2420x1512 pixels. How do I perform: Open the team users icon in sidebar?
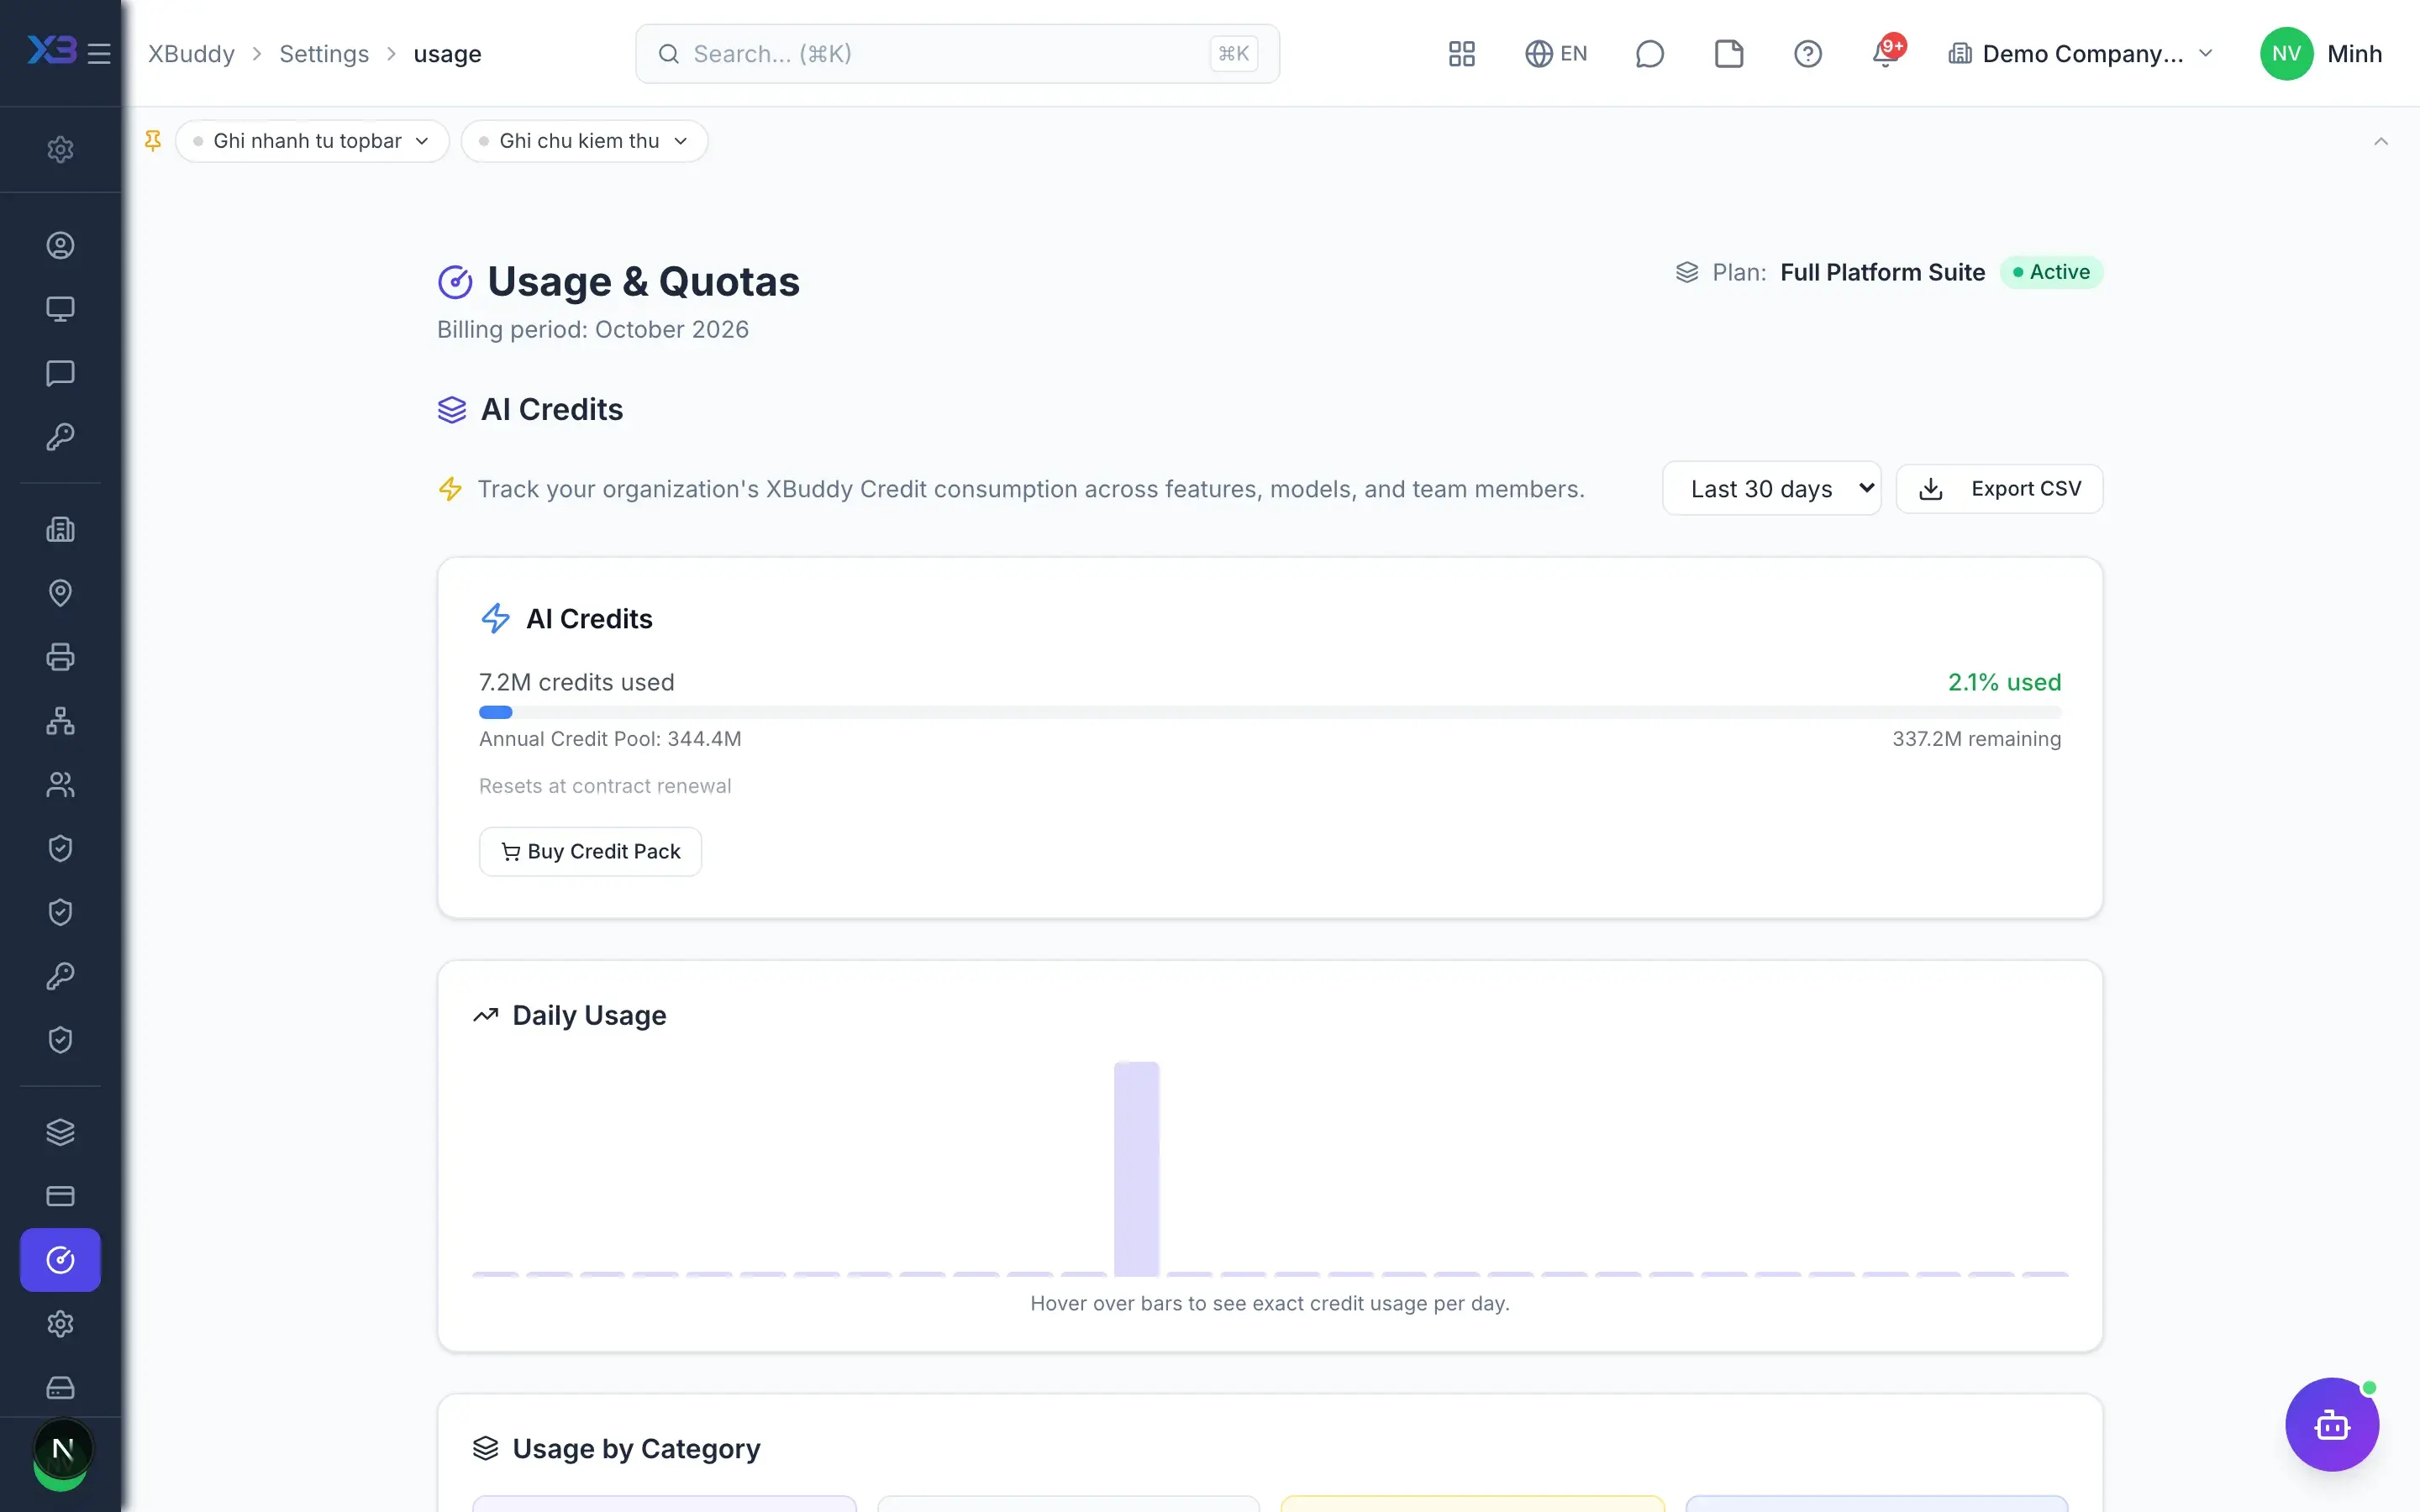(60, 785)
